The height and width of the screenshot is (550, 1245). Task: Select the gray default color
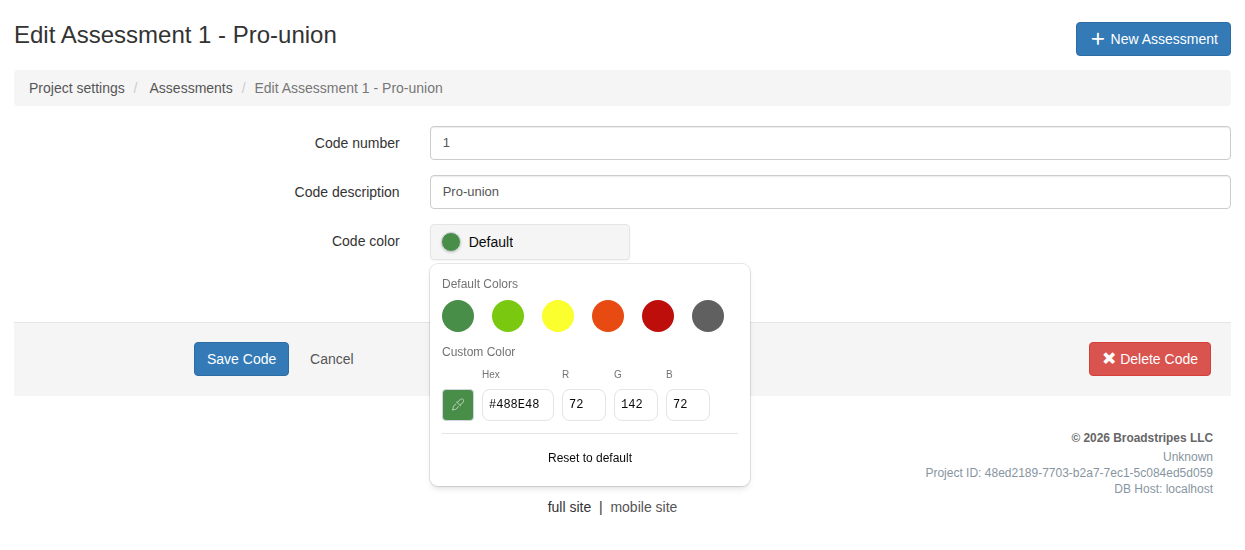(x=708, y=316)
